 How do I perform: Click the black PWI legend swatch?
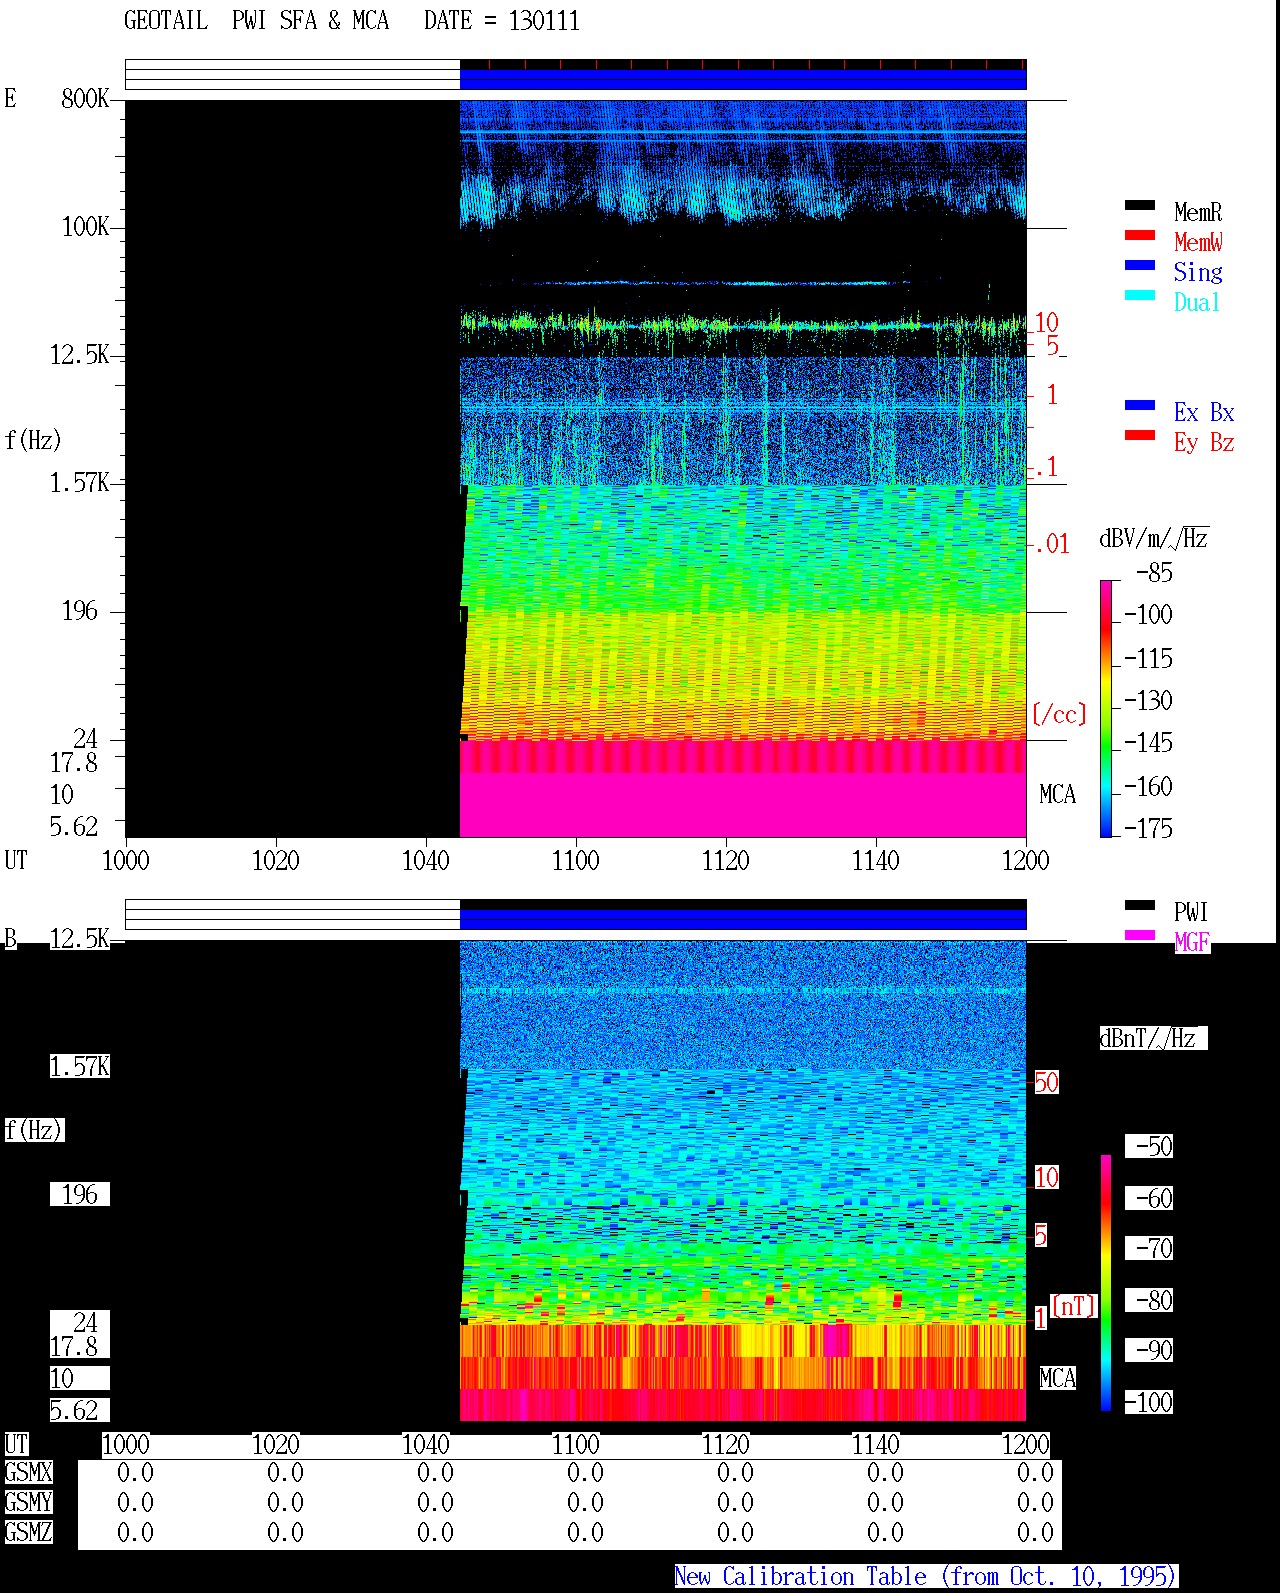point(1140,906)
